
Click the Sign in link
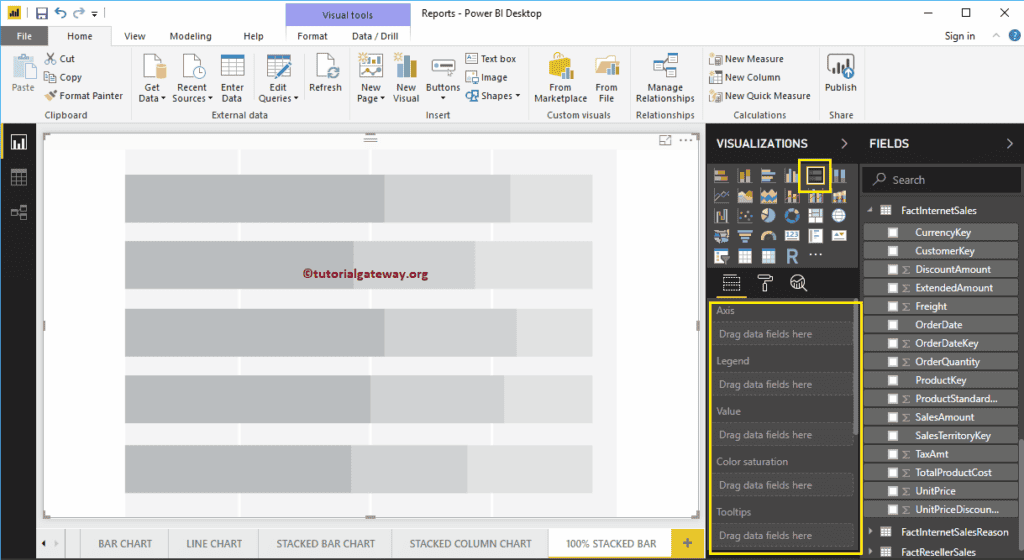[x=959, y=36]
